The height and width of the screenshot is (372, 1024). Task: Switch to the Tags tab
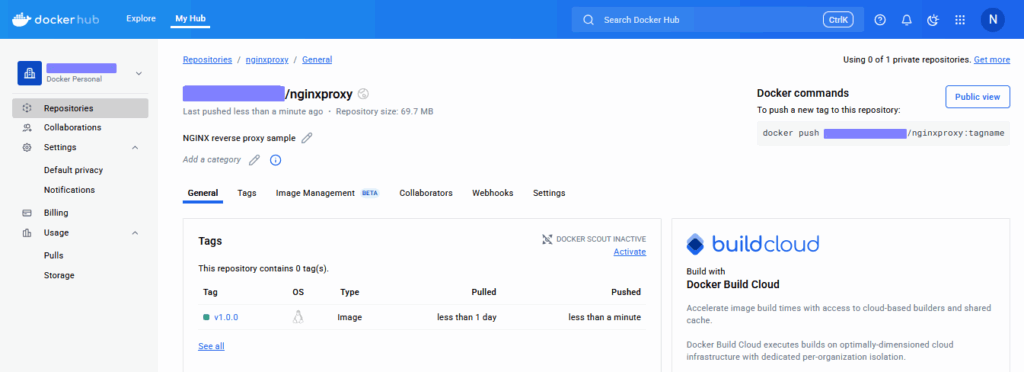point(247,193)
